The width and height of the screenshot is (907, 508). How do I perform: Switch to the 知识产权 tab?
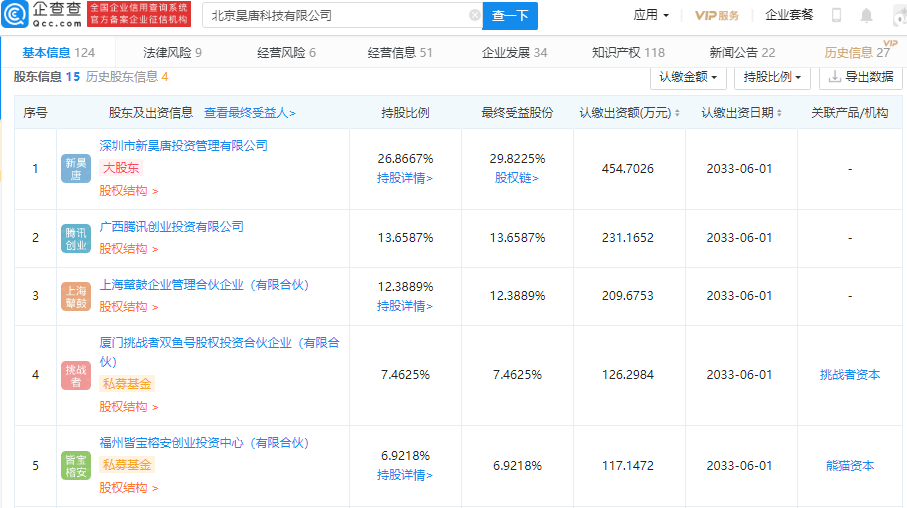628,53
